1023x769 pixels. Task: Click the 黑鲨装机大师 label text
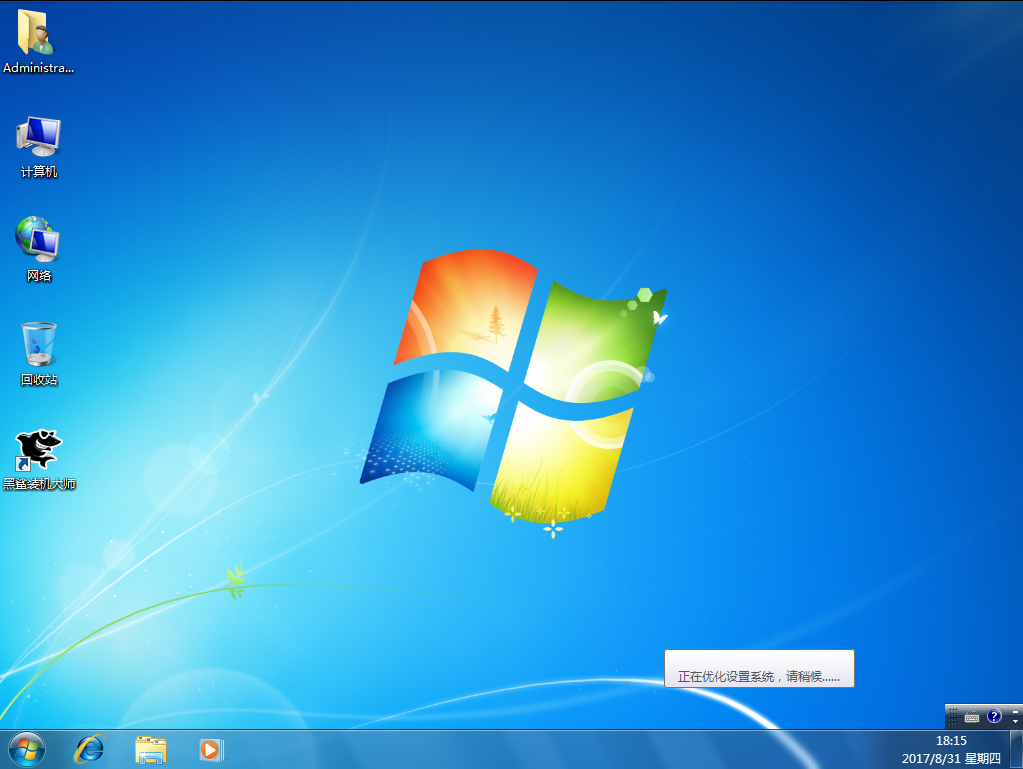pos(39,484)
